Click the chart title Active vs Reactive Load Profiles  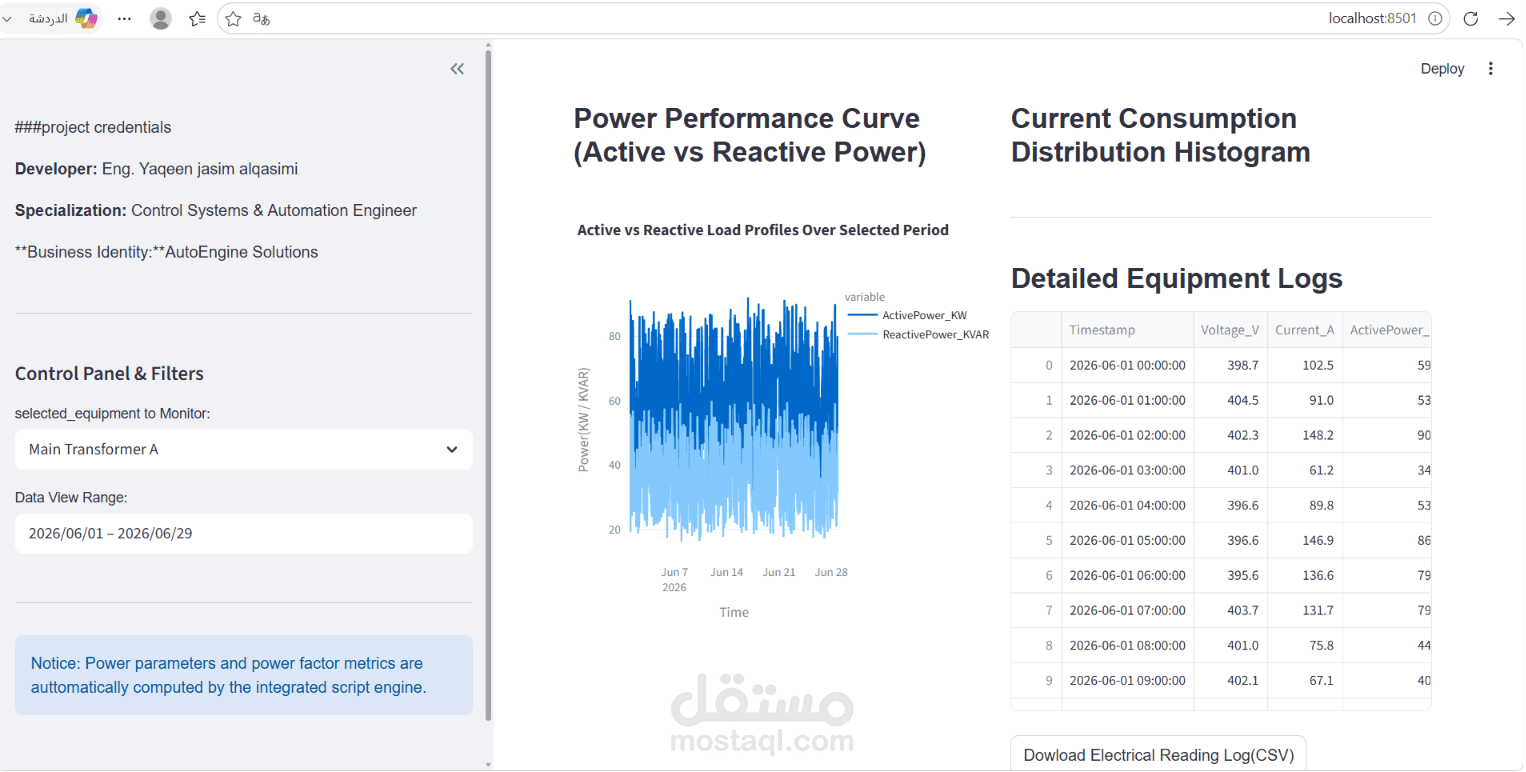[x=763, y=230]
